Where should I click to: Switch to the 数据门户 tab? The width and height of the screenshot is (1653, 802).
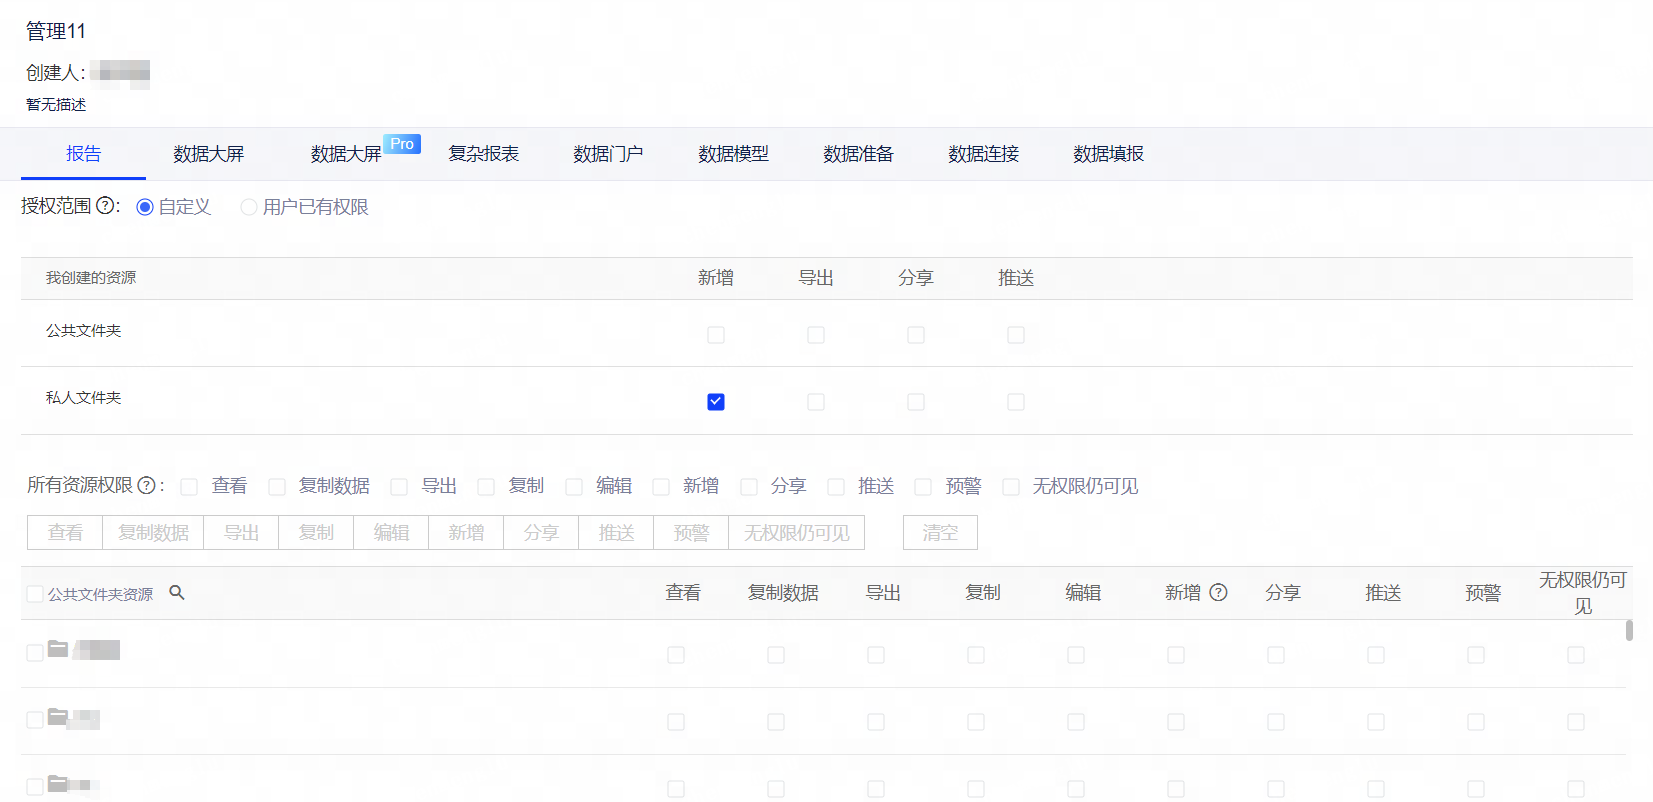tap(608, 154)
